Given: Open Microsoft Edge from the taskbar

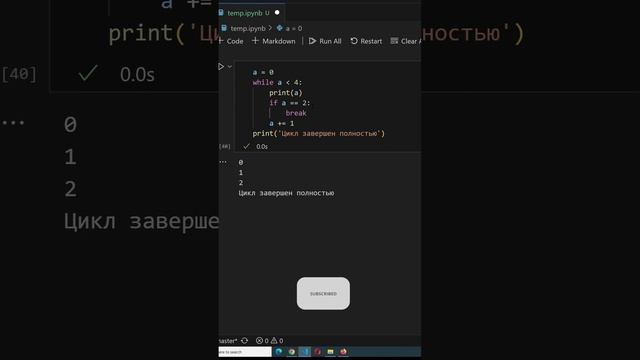Looking at the screenshot, I should click(279, 351).
